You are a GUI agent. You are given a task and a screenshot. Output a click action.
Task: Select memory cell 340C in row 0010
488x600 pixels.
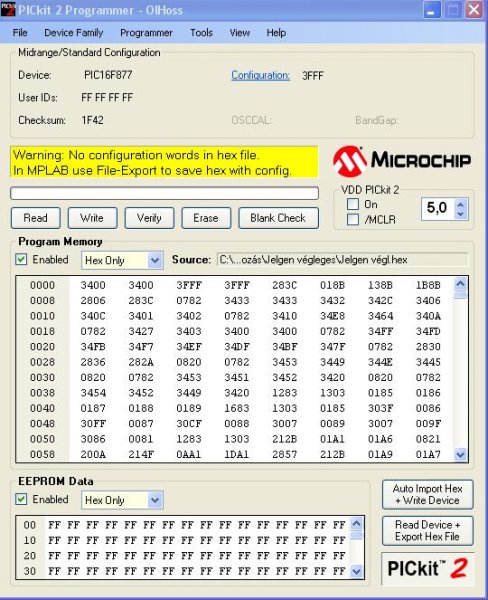coord(93,316)
